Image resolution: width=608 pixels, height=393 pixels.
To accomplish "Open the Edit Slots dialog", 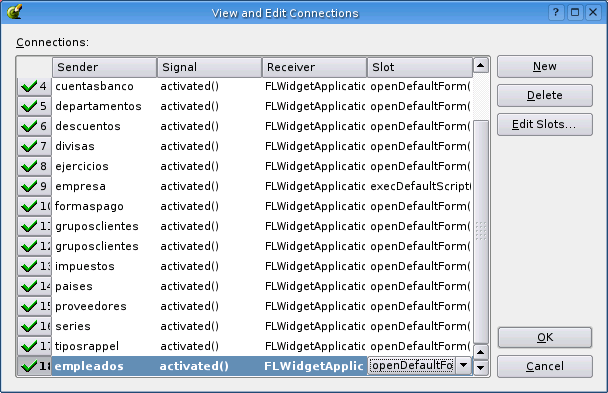I will pyautogui.click(x=545, y=124).
